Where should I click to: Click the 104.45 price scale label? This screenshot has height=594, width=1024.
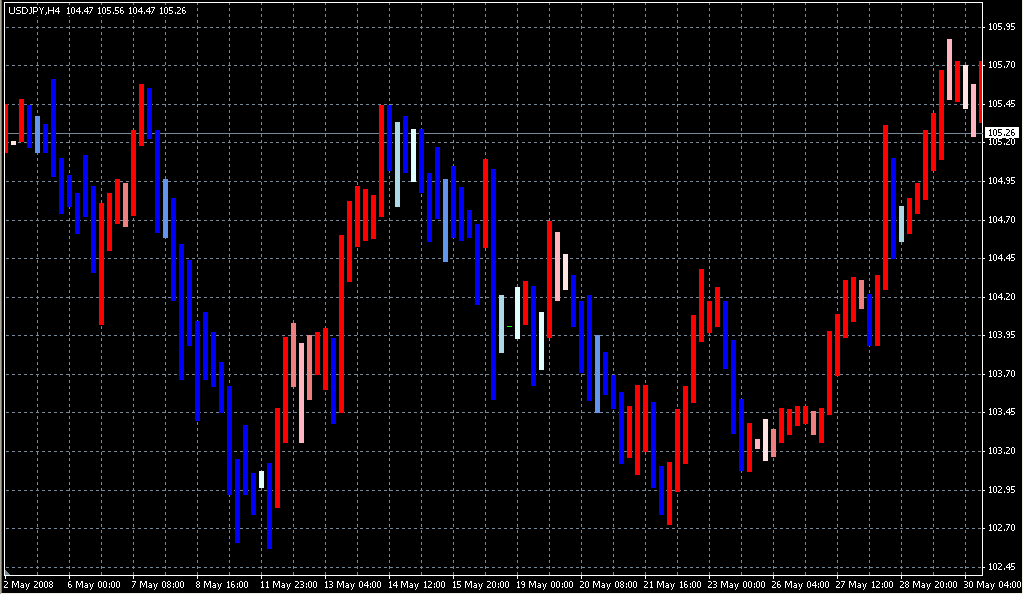click(x=1002, y=258)
